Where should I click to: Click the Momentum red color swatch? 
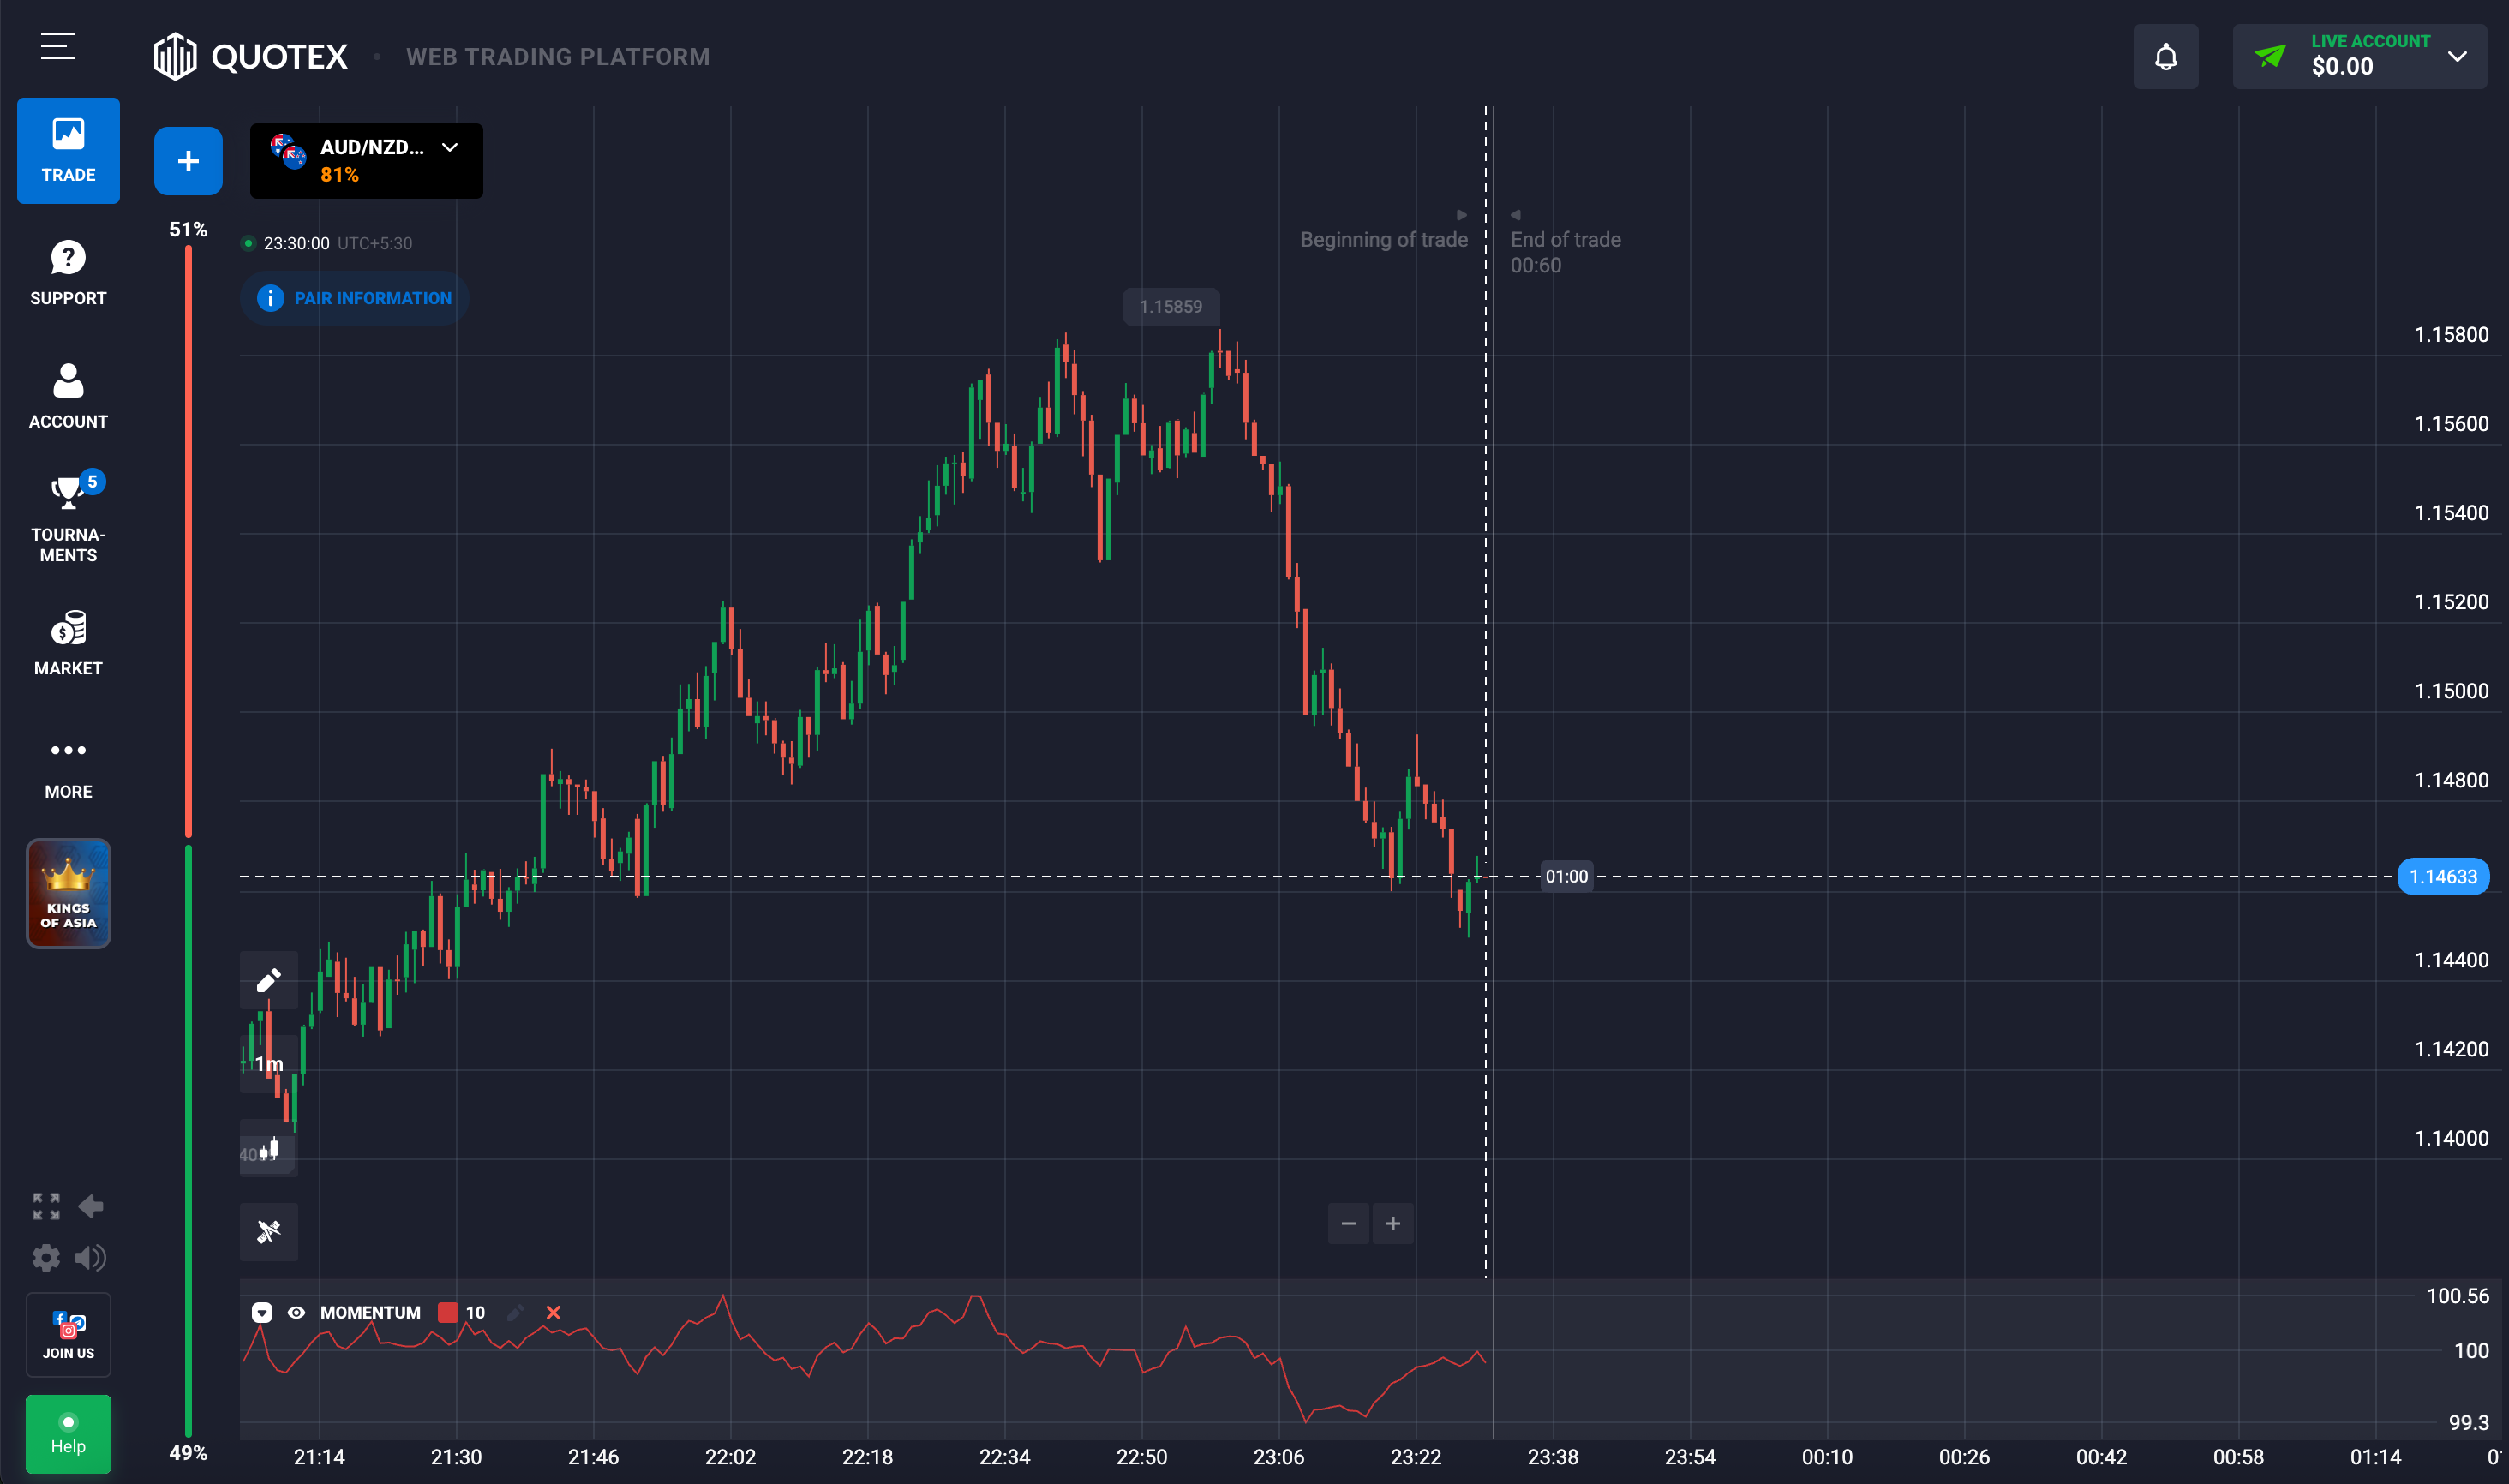pos(447,1313)
